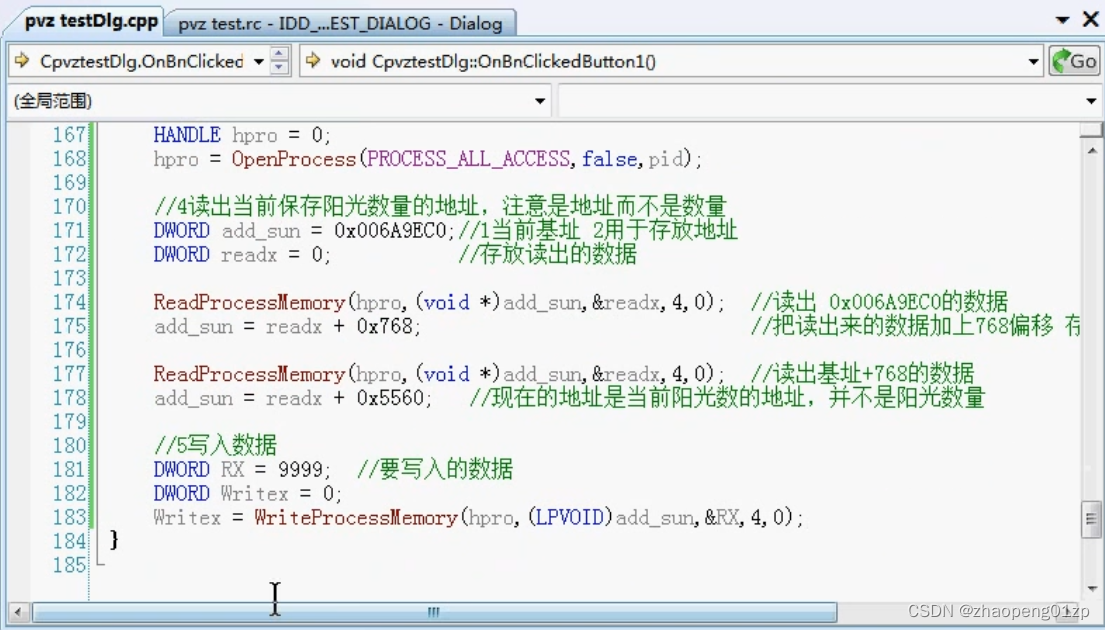Expand the CpvztestDlg.OnBnClicked scope dropdown
The width and height of the screenshot is (1105, 630).
(x=259, y=62)
